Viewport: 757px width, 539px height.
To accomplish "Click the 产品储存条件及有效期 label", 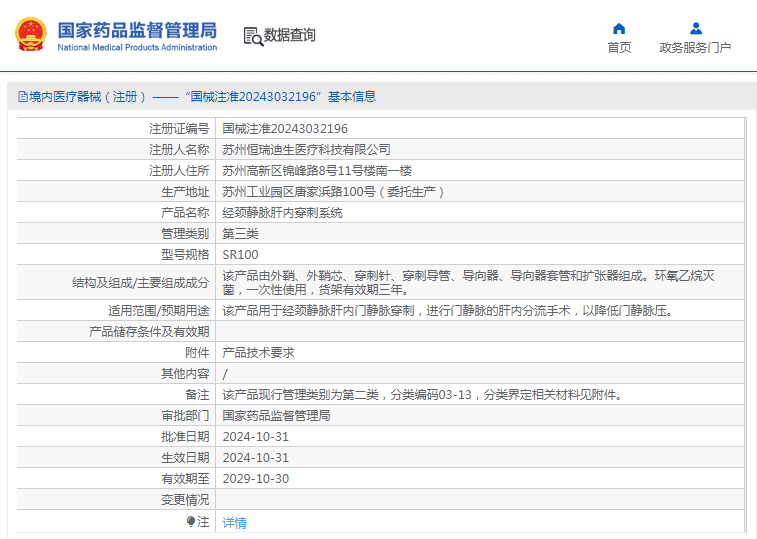I will click(x=149, y=332).
